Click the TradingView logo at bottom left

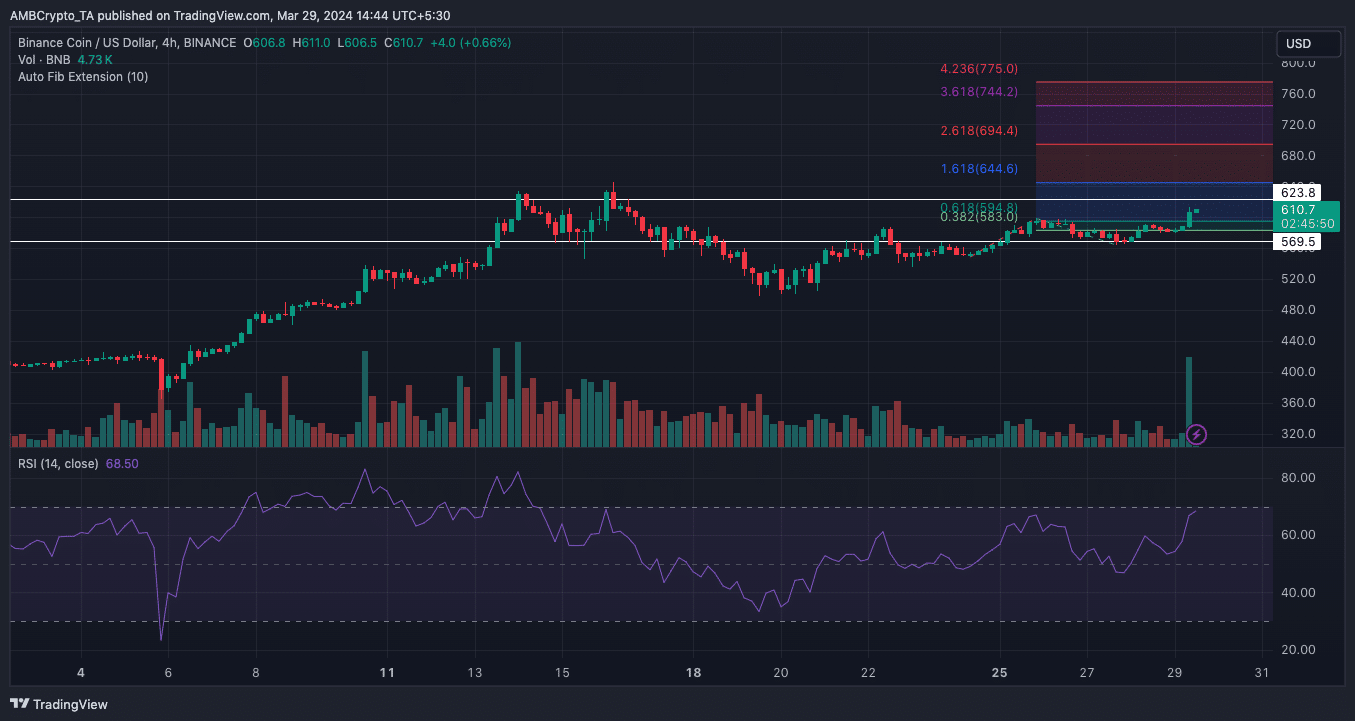(x=59, y=704)
